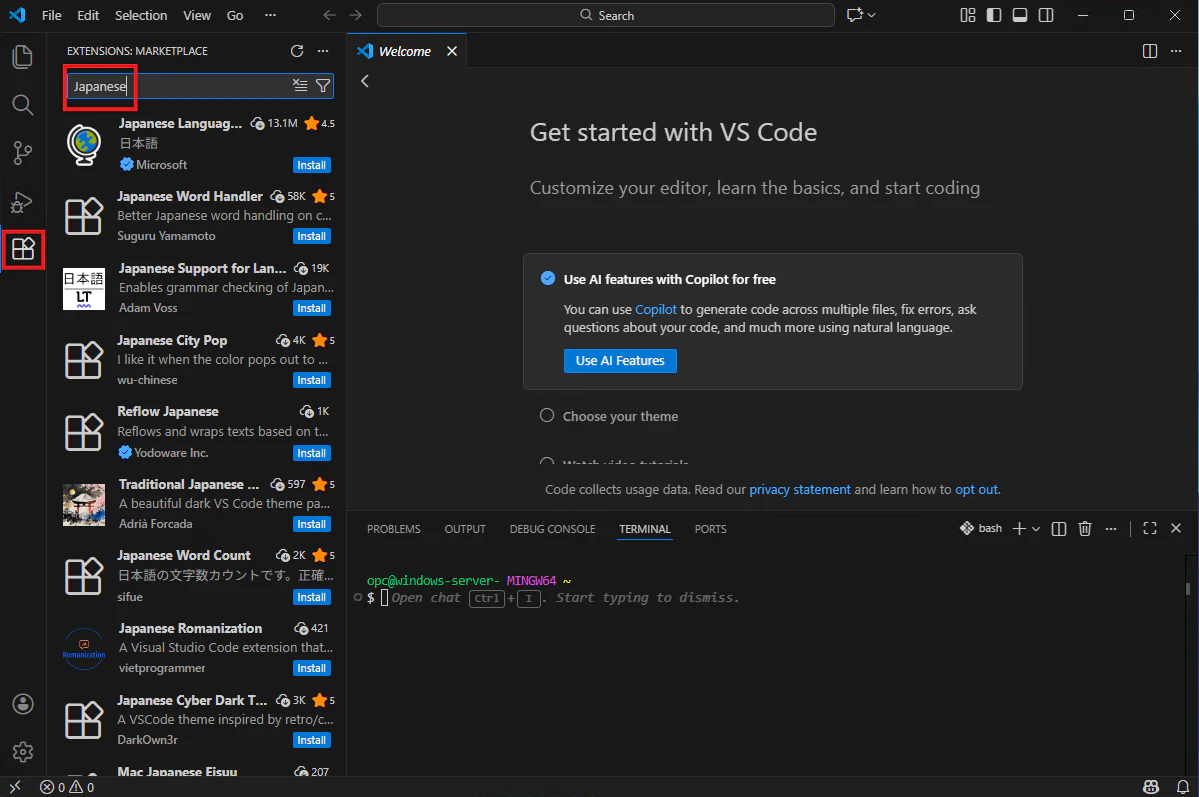Open the Explorer view in activity bar
1199x797 pixels.
tap(23, 57)
